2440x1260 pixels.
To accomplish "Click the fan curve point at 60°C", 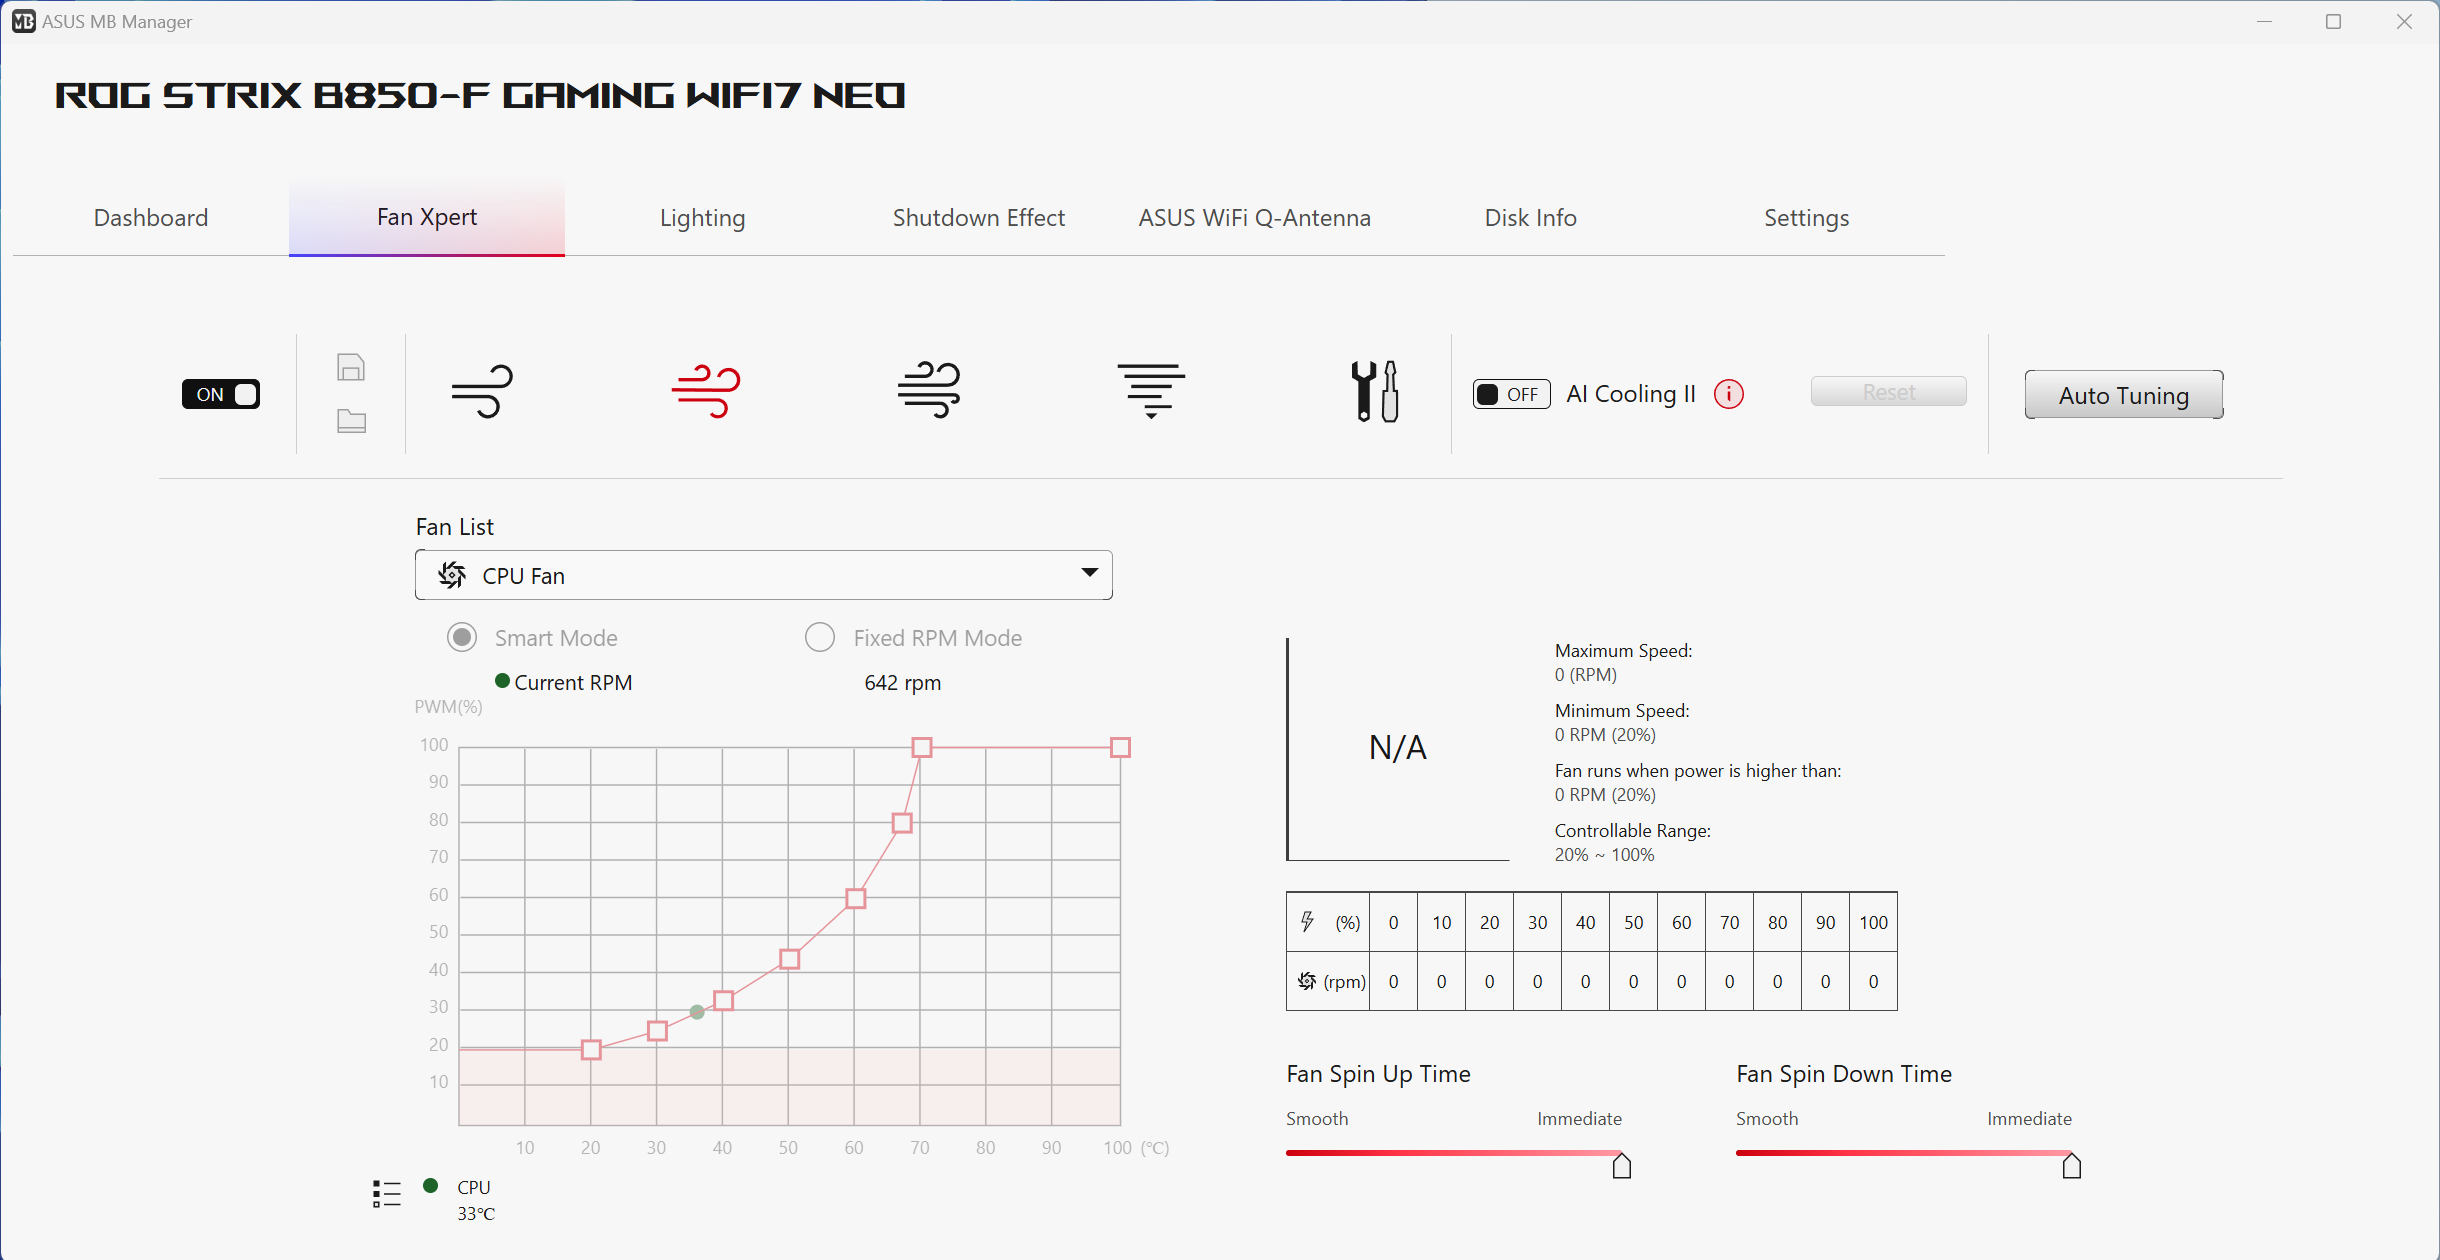I will [x=856, y=898].
